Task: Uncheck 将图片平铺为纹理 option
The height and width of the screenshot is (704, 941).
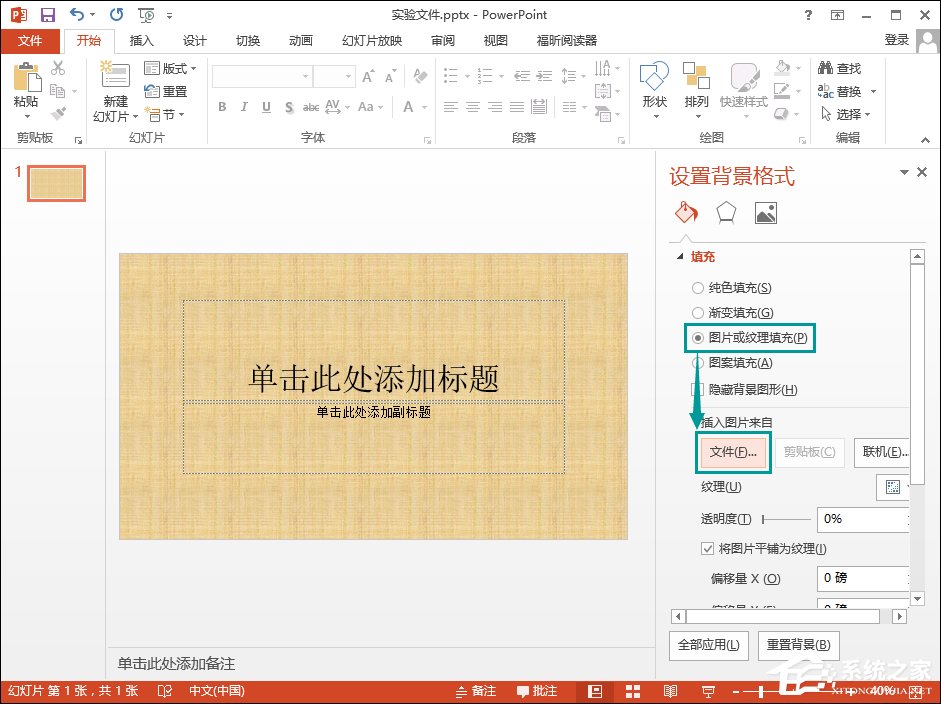Action: (x=708, y=548)
